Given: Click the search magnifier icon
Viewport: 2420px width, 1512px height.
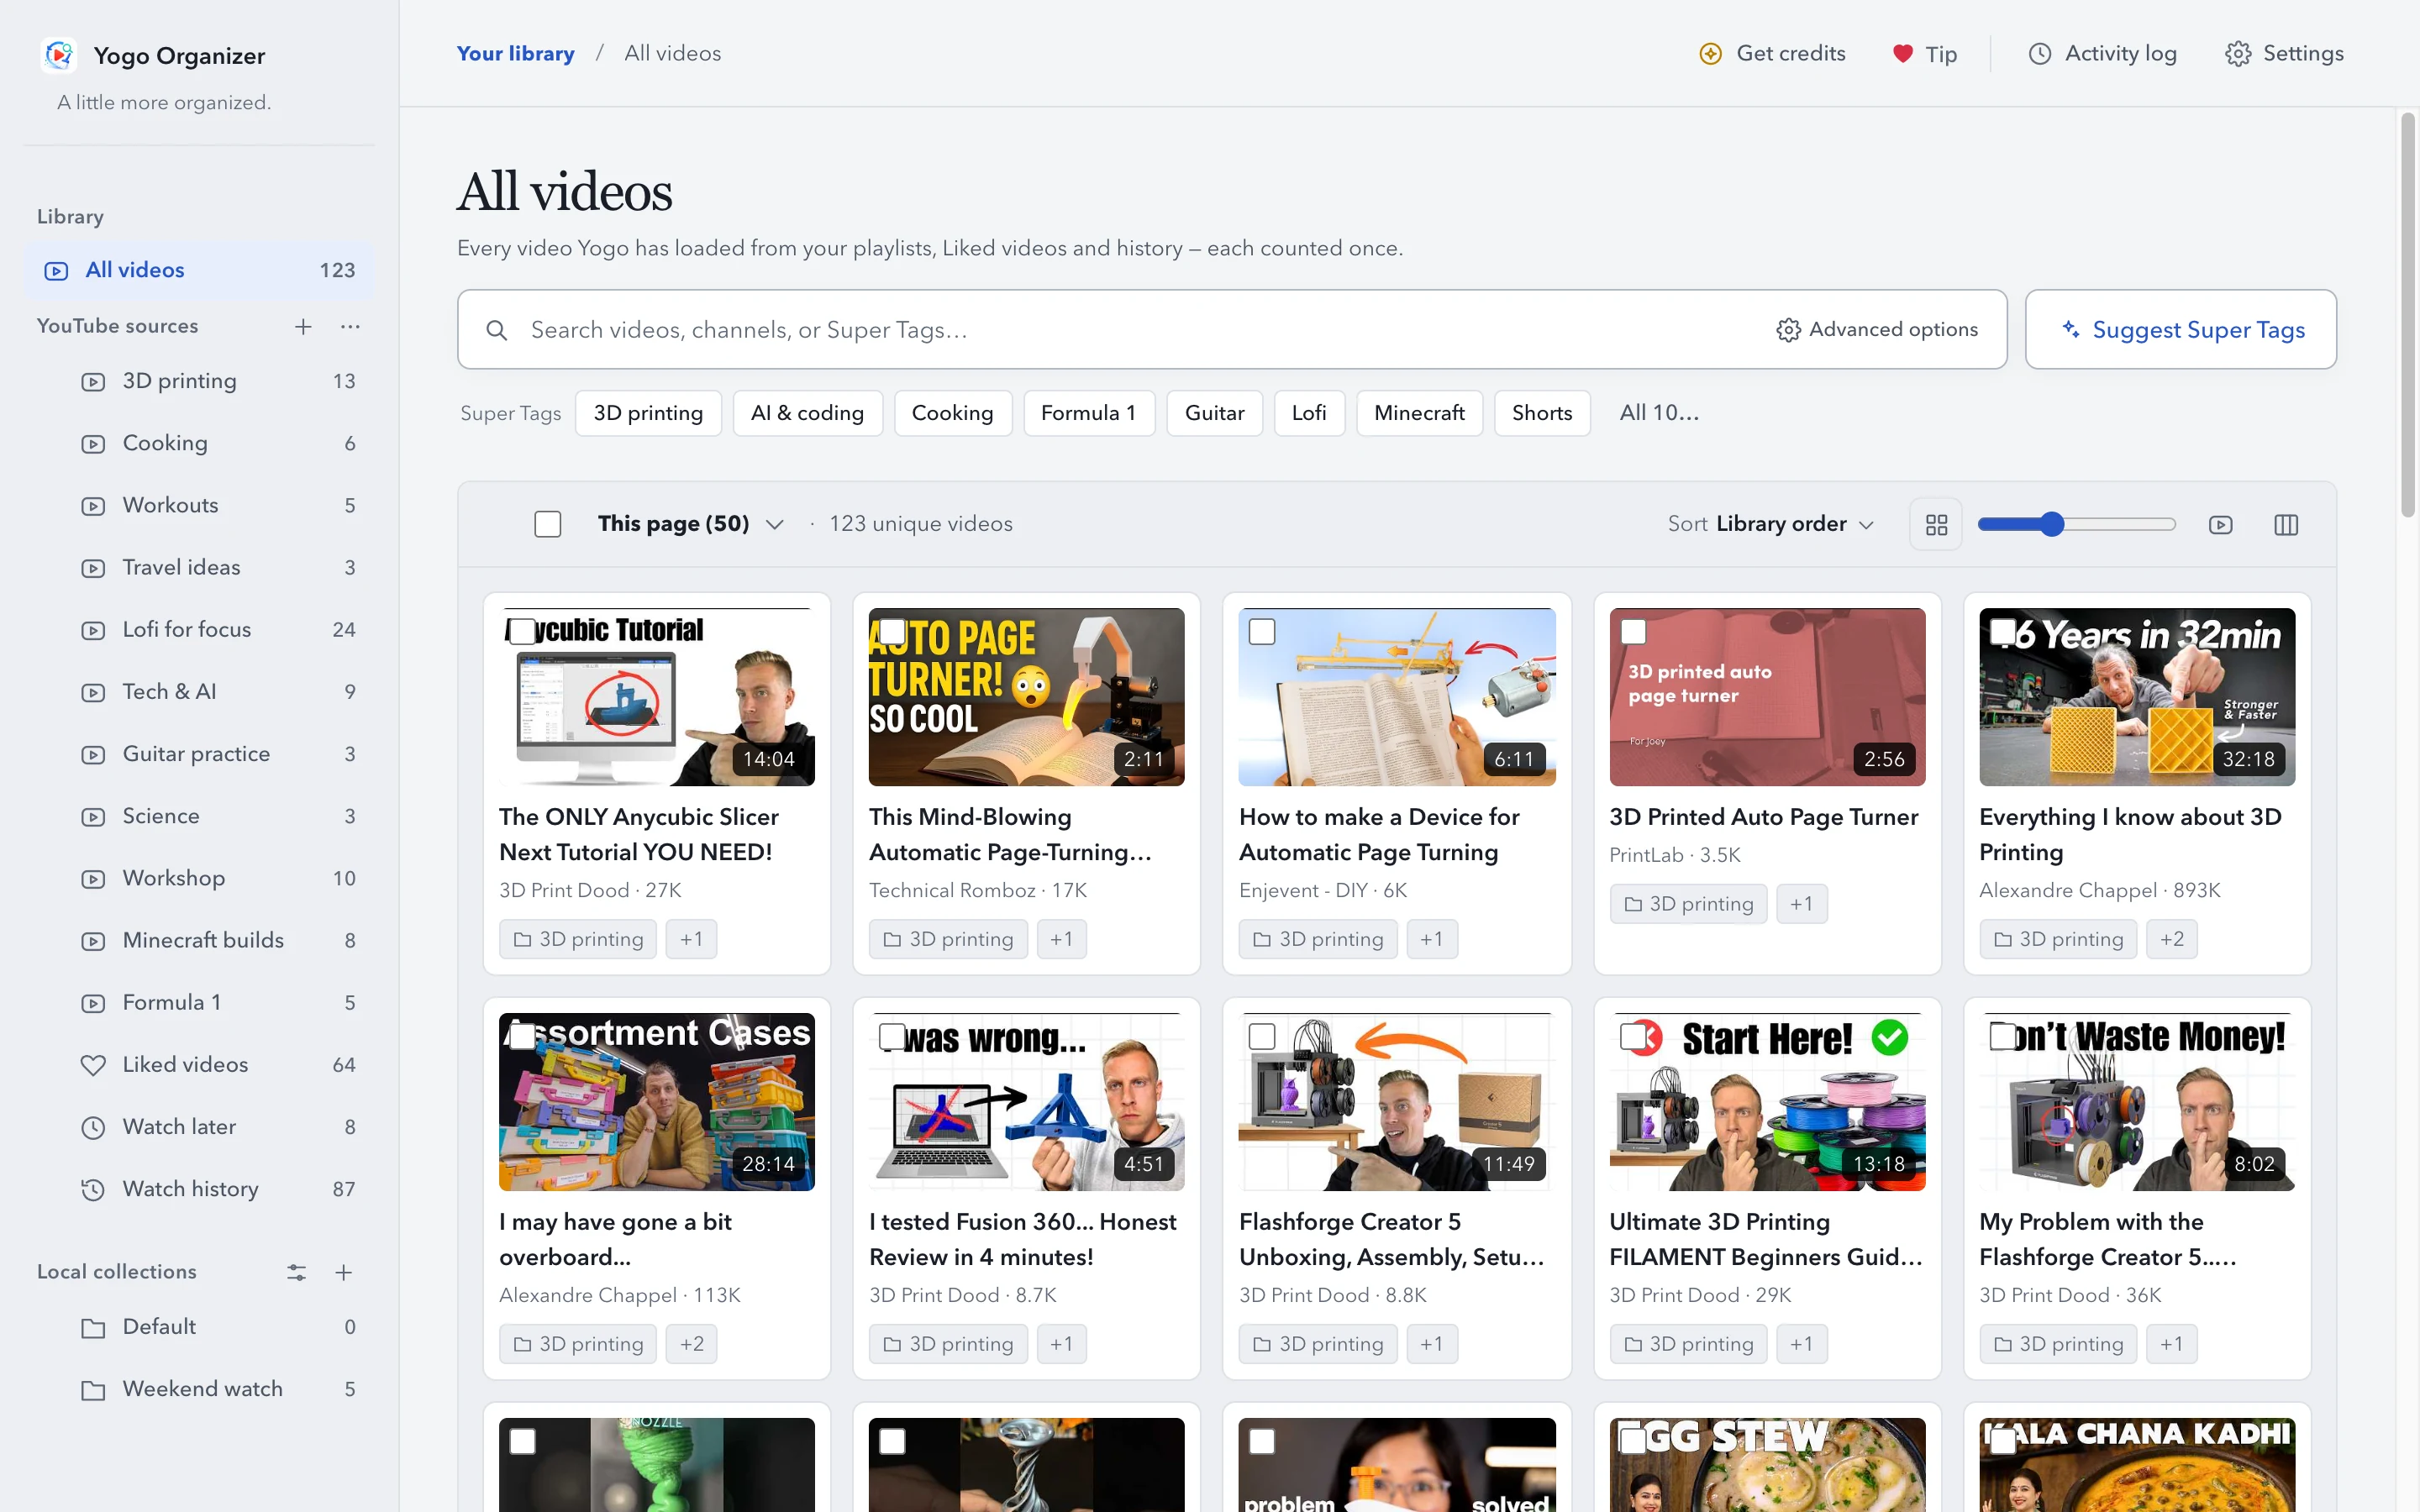Looking at the screenshot, I should coord(496,330).
